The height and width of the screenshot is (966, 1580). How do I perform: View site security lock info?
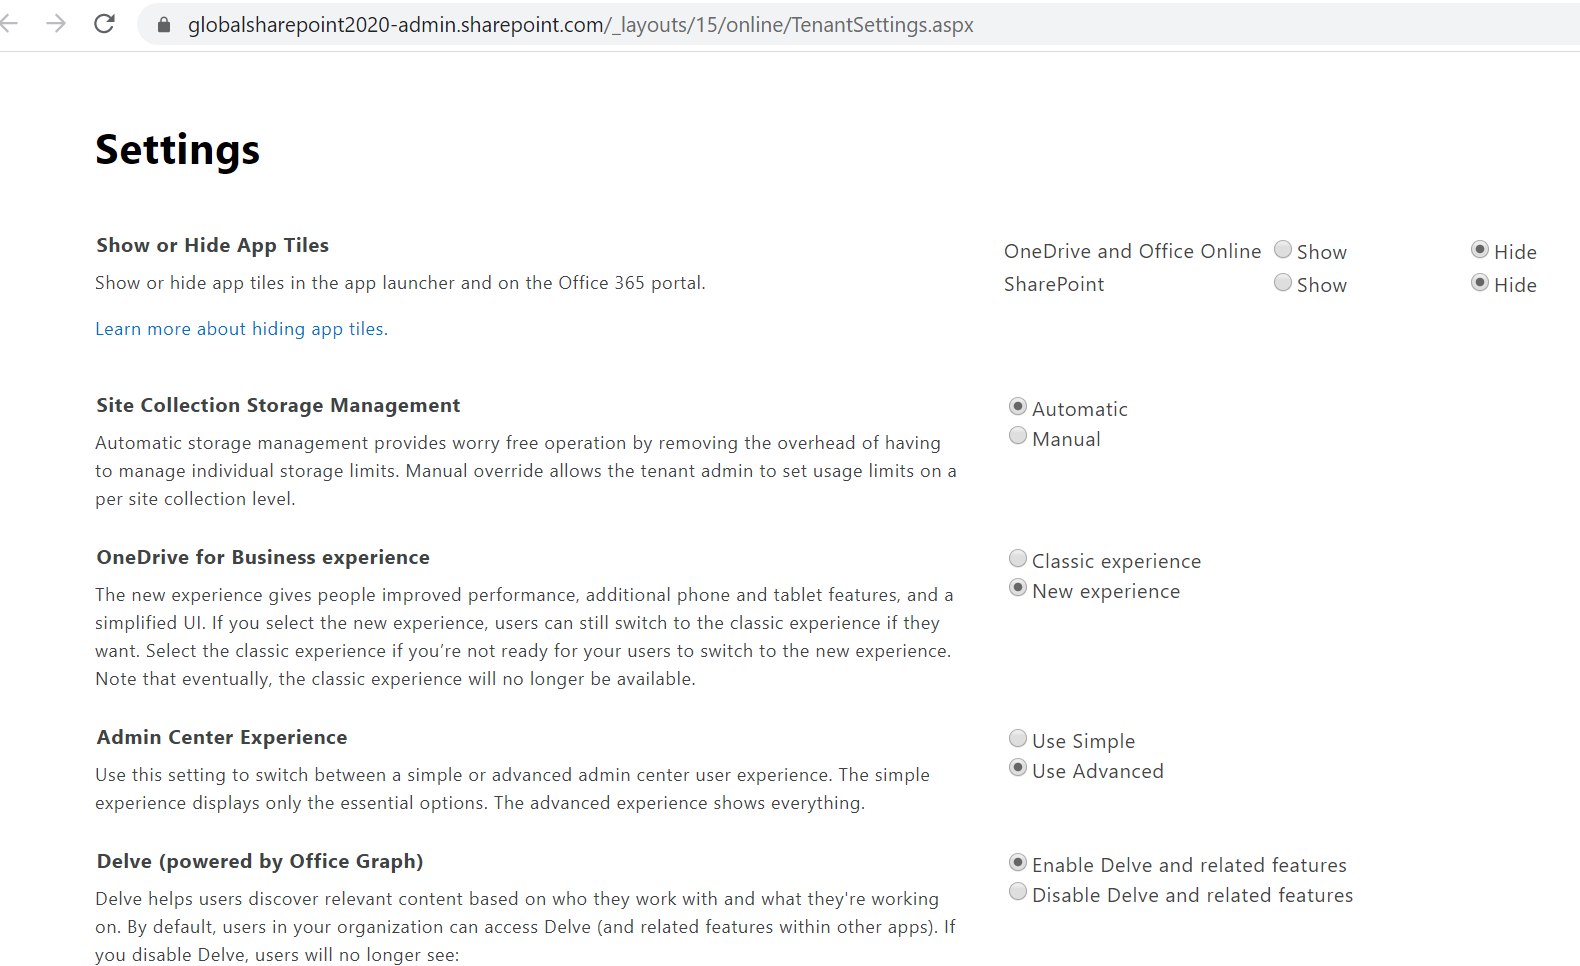(x=164, y=25)
